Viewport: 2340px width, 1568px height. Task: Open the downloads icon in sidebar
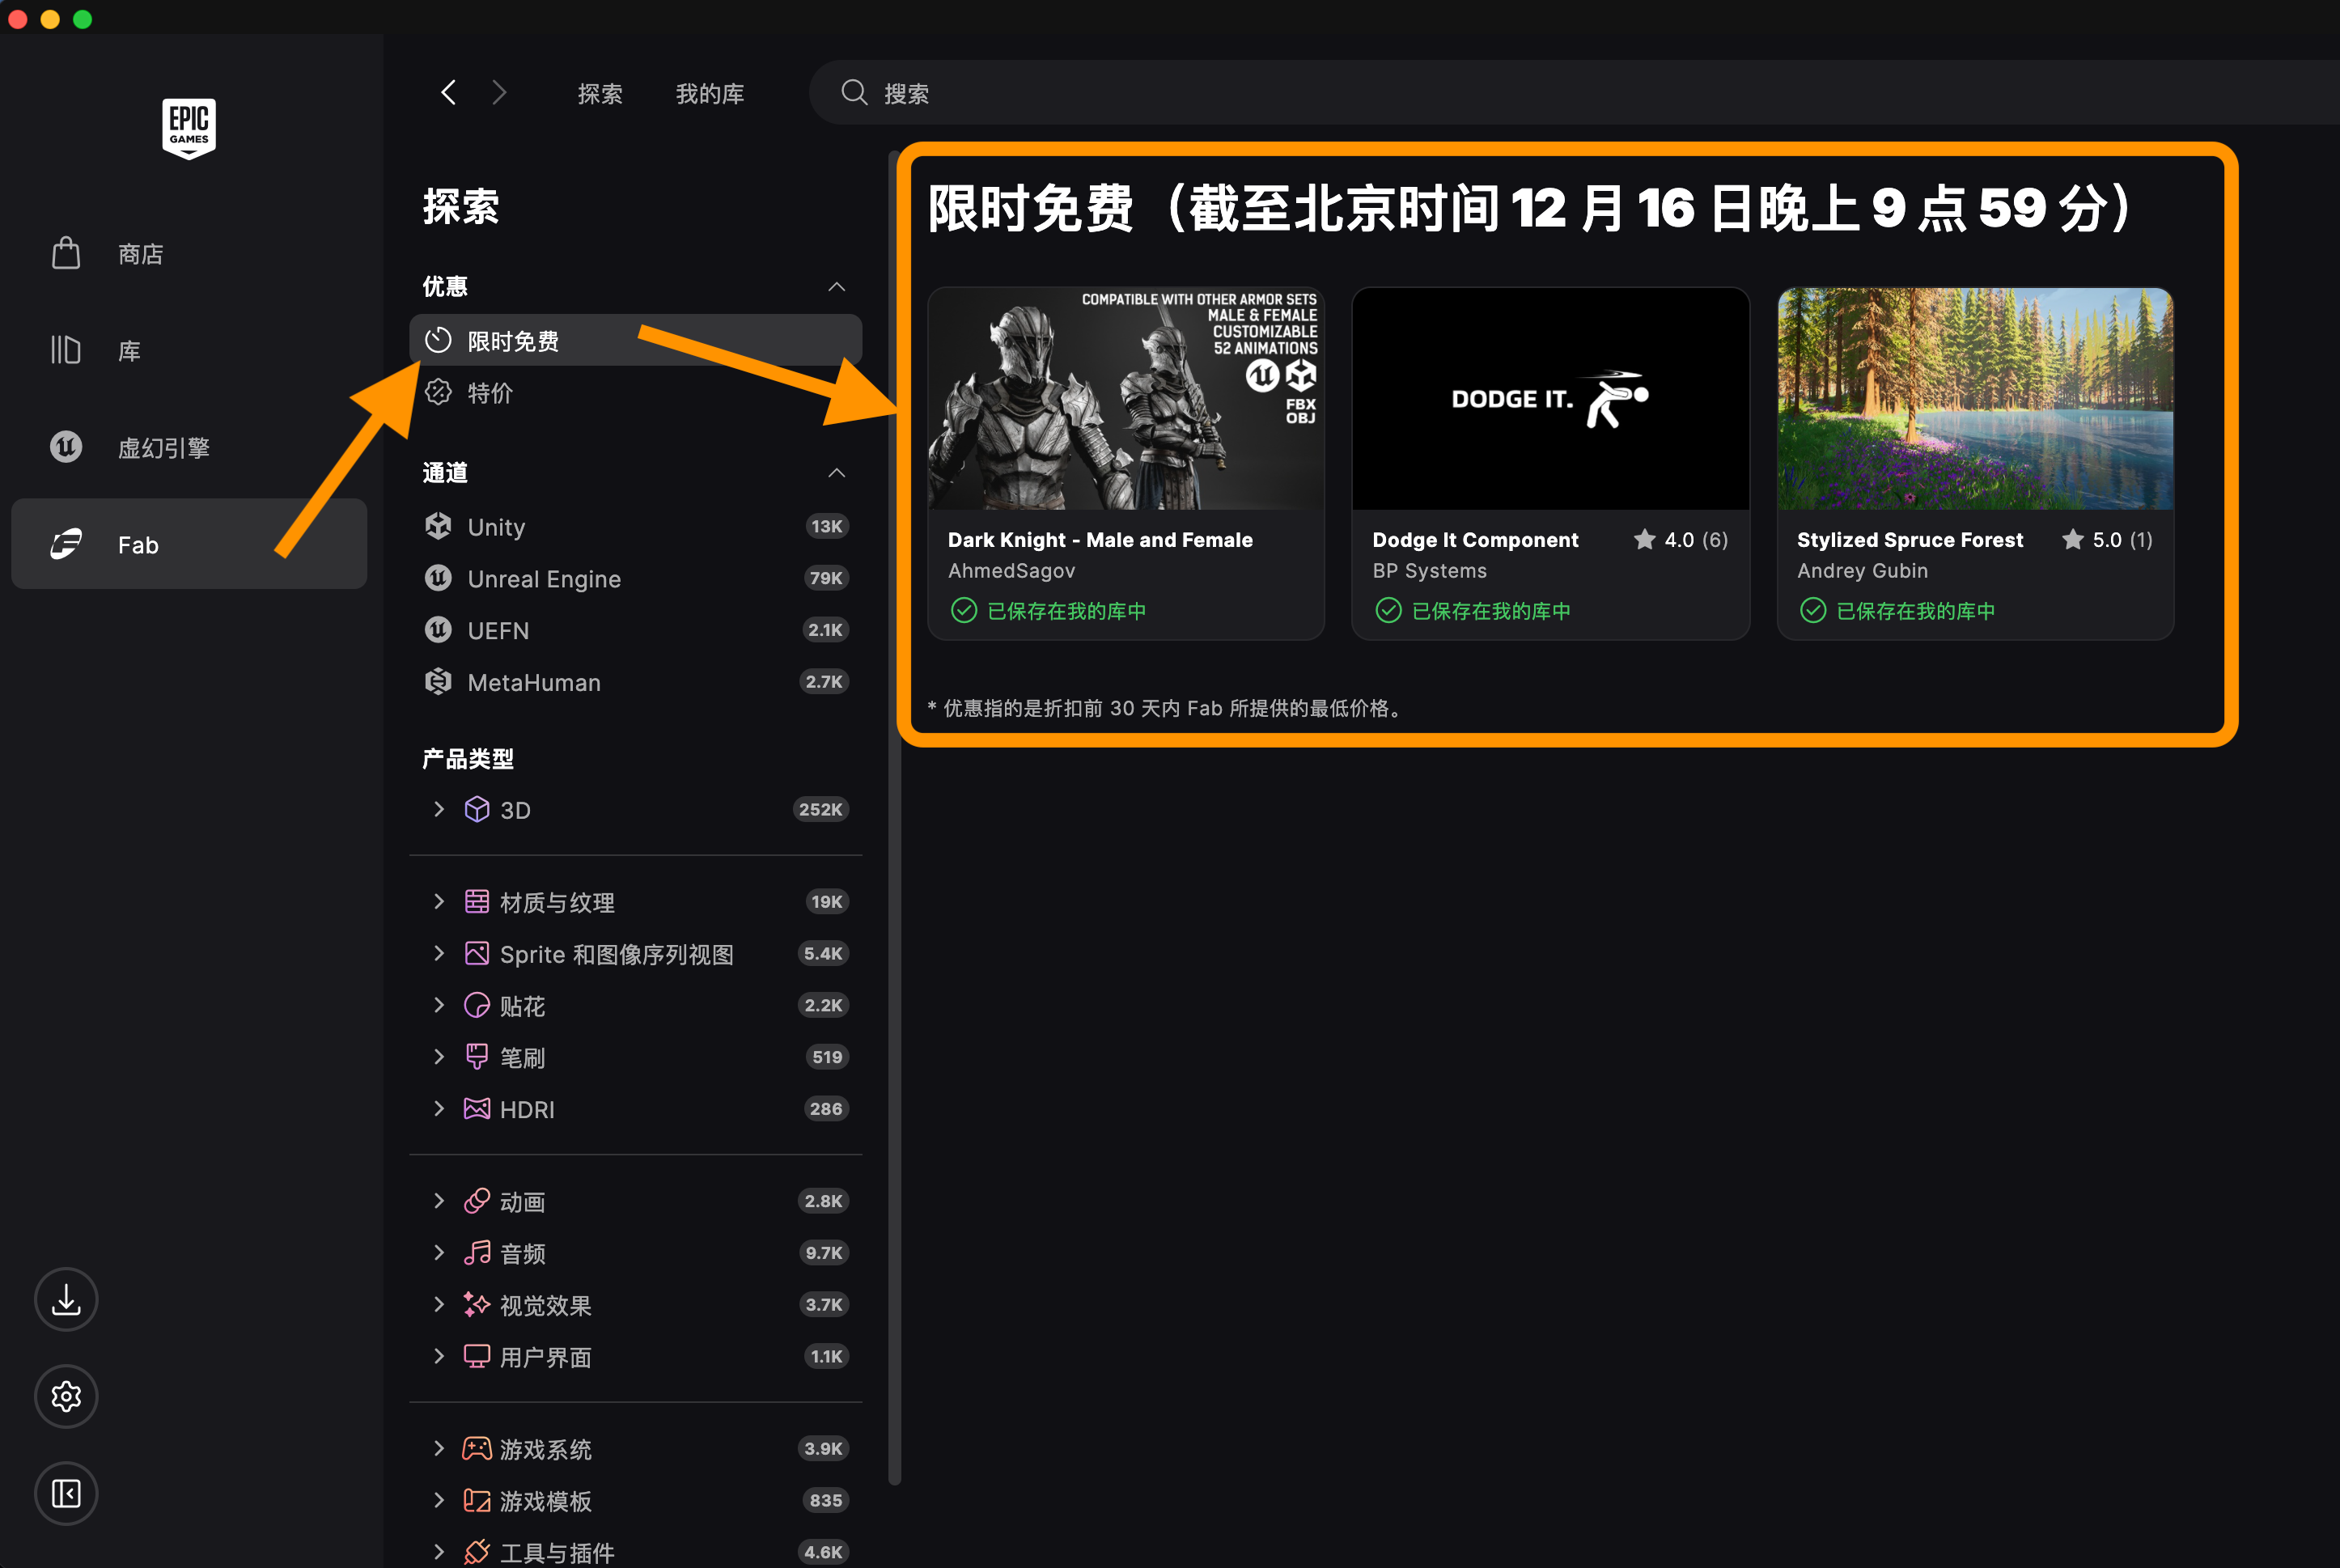tap(66, 1299)
